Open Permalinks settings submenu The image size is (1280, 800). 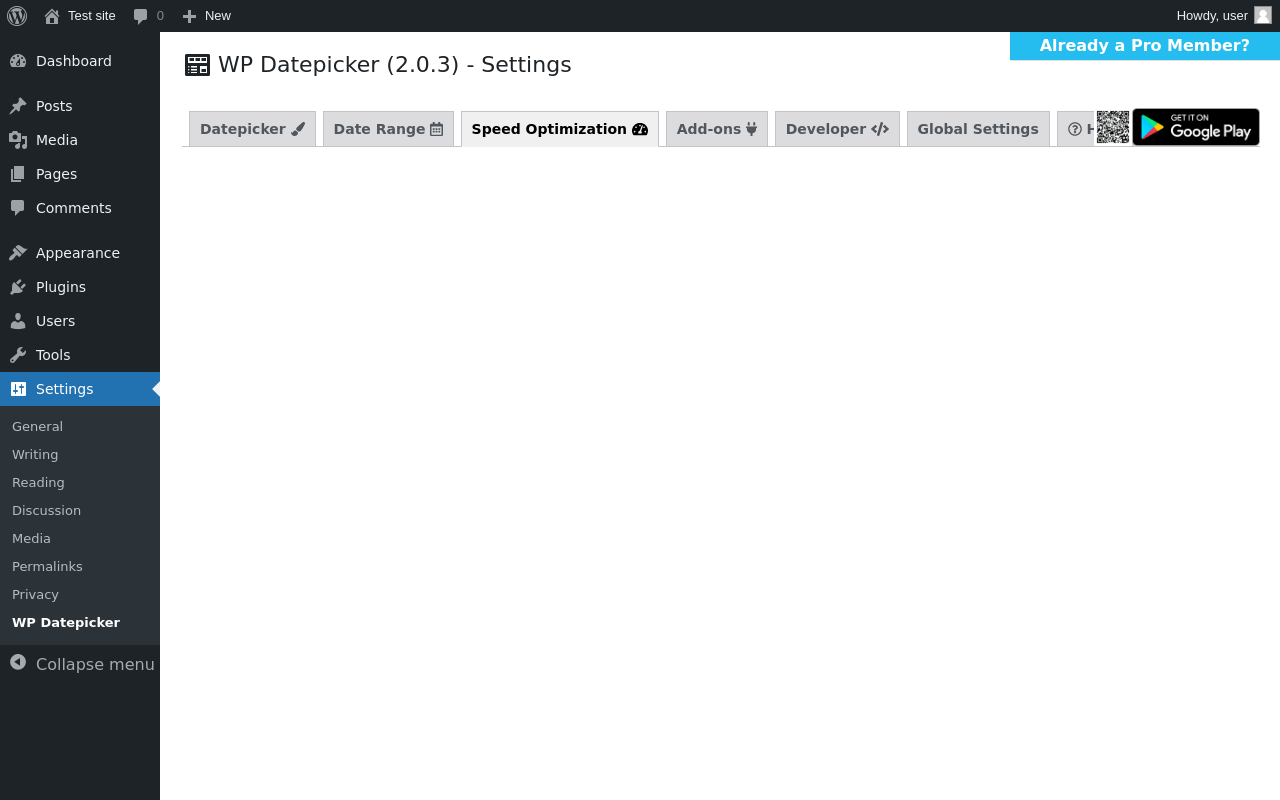coord(80,566)
